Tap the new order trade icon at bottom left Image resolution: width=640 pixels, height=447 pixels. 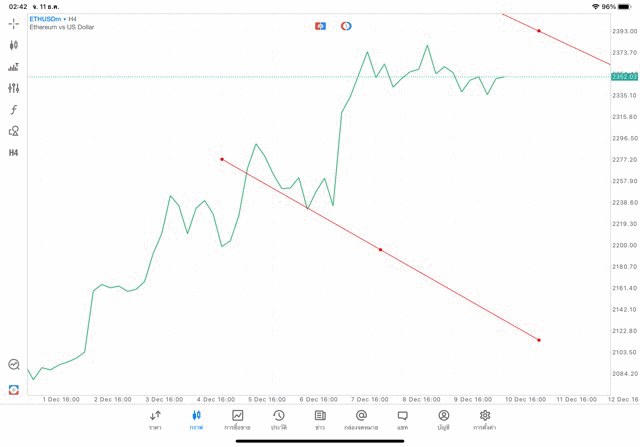coord(14,389)
